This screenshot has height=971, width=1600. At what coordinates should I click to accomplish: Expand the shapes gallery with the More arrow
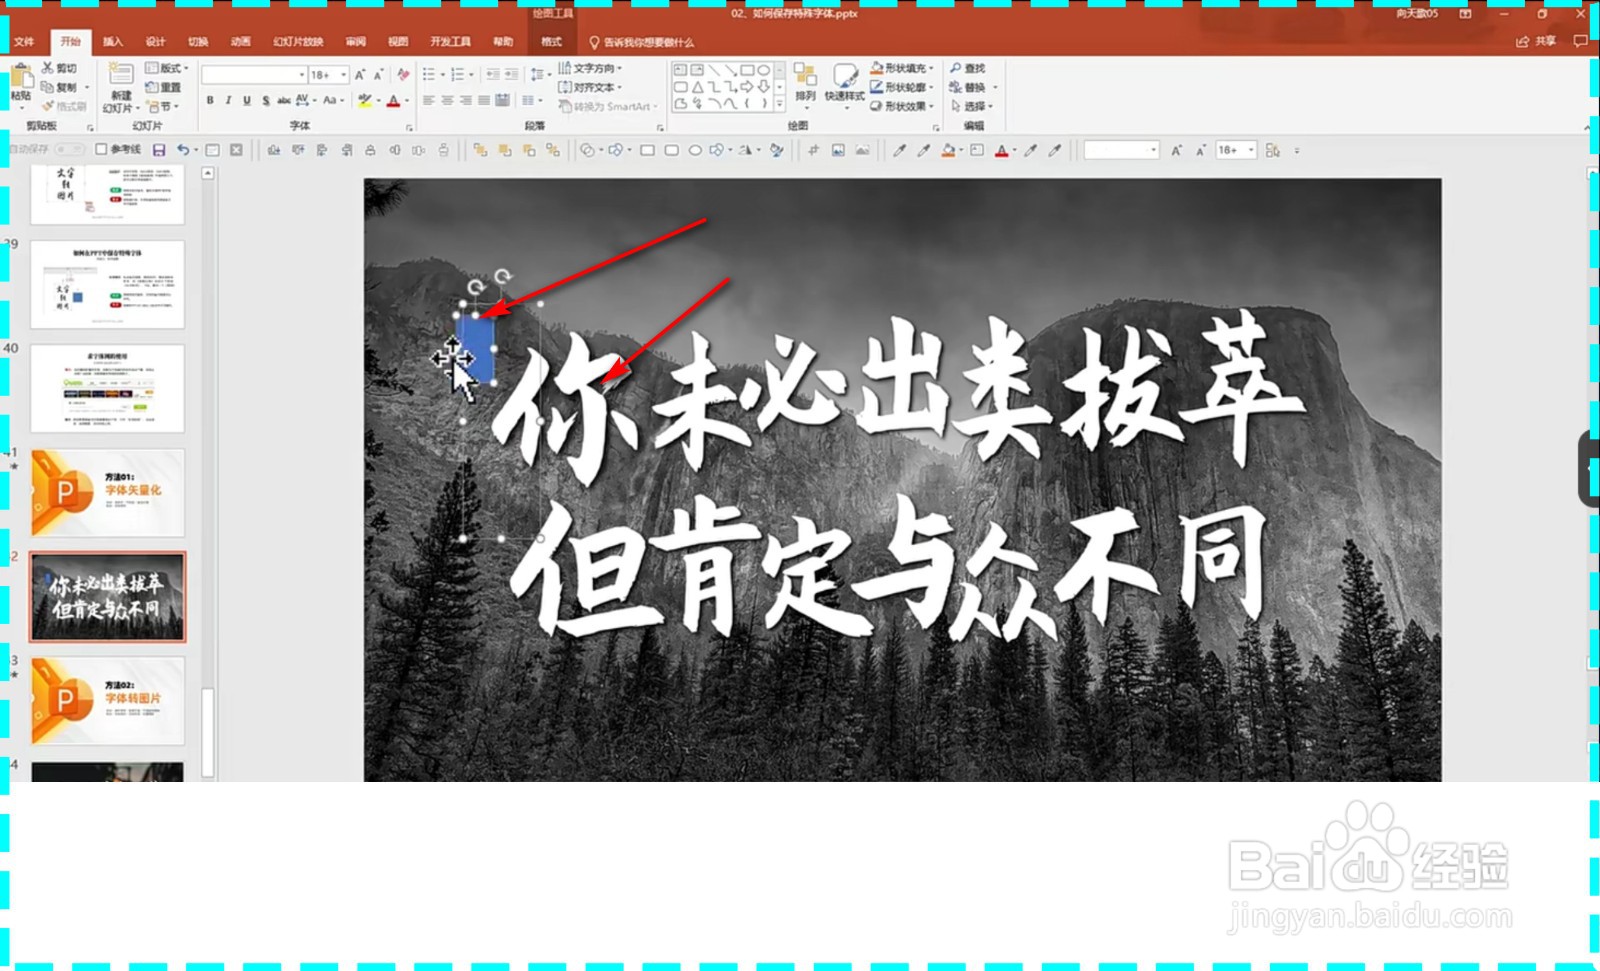[779, 103]
